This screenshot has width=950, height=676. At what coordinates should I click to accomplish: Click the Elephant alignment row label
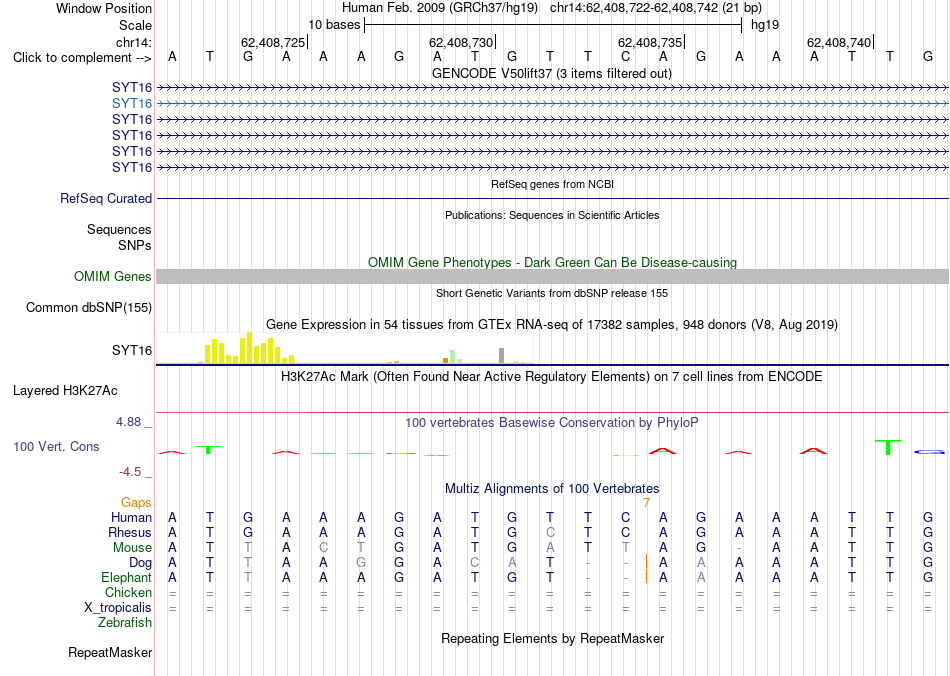(x=126, y=578)
